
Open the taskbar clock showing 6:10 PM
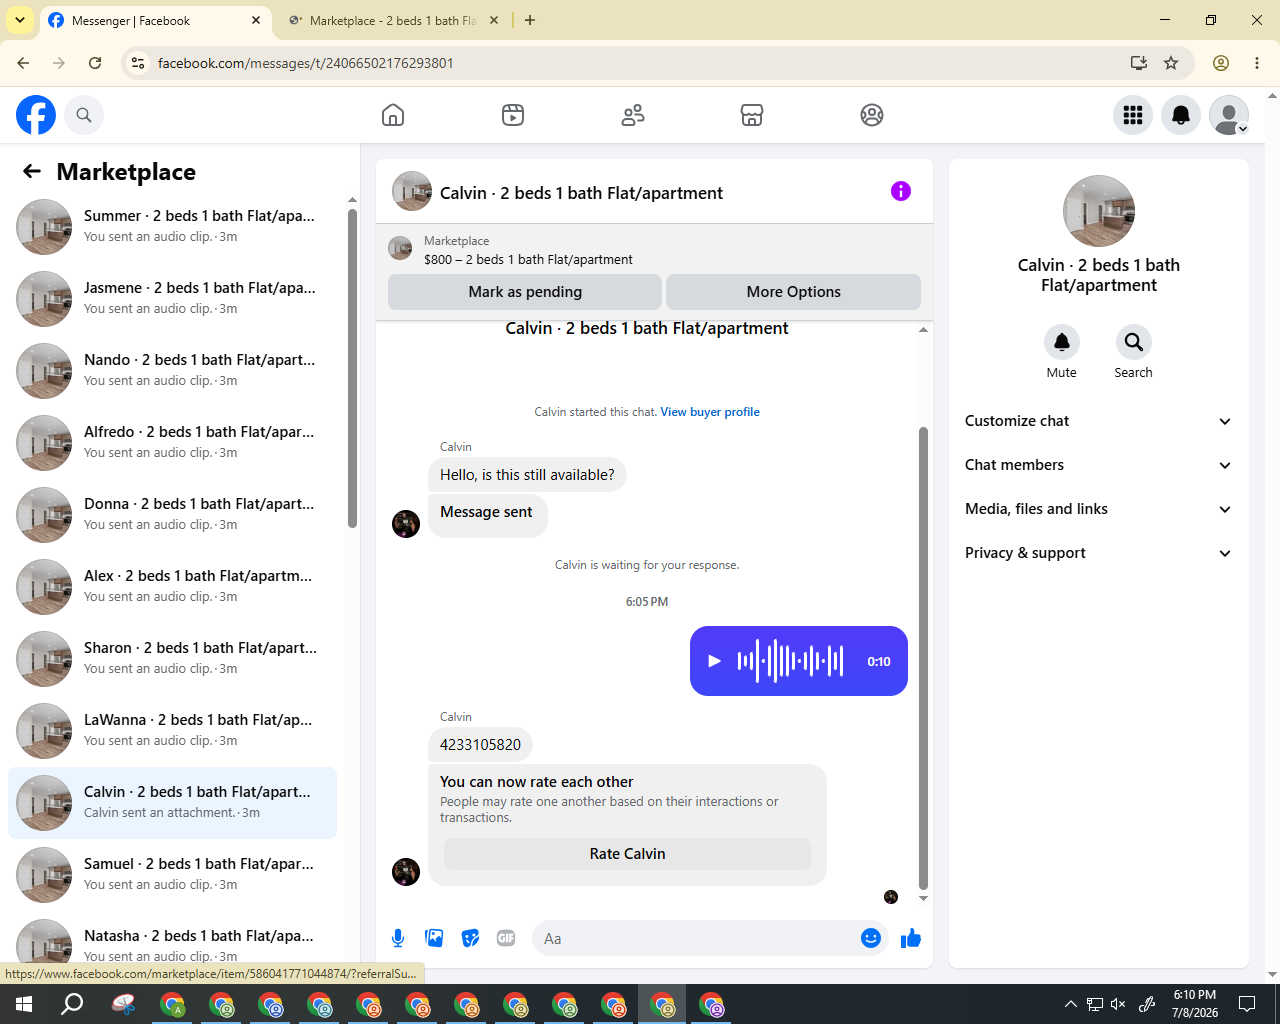(1195, 1004)
